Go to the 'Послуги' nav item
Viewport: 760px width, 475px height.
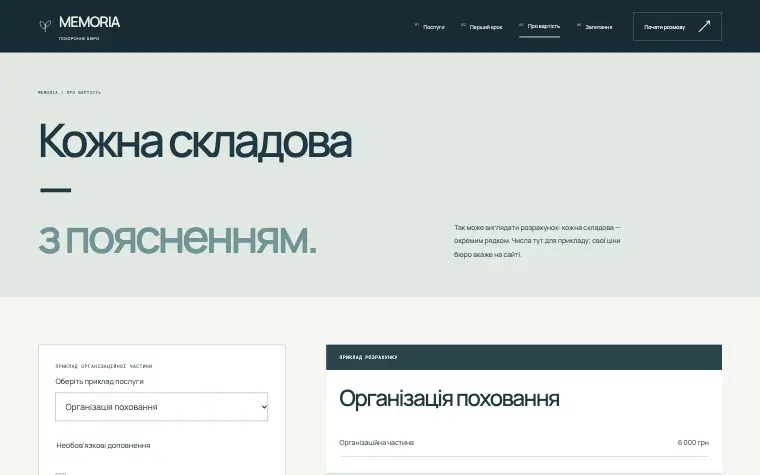(x=430, y=27)
